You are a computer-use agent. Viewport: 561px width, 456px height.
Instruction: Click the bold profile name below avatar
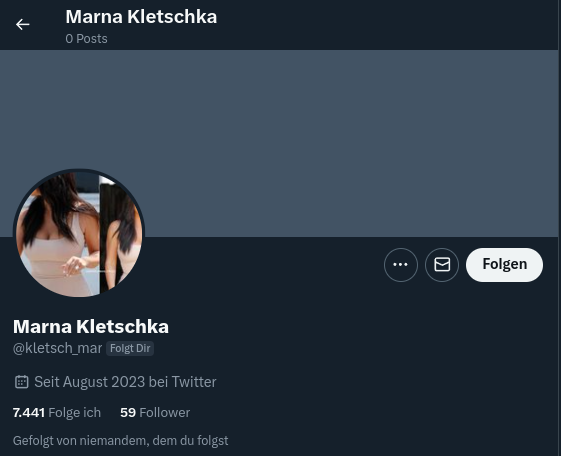91,327
